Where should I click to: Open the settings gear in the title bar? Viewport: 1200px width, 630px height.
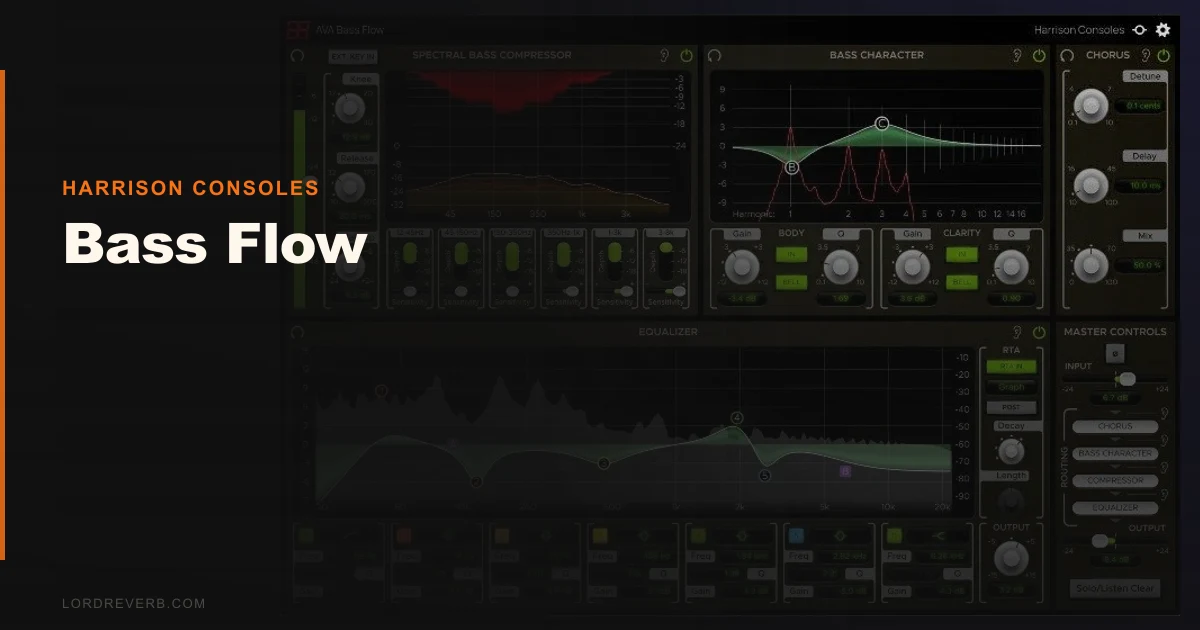(x=1163, y=30)
